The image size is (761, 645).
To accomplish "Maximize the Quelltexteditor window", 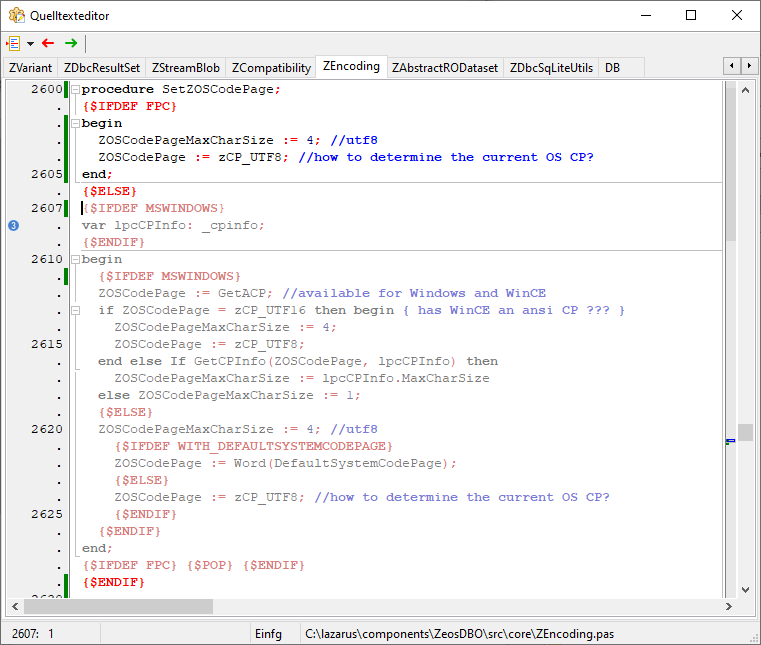I will point(691,16).
